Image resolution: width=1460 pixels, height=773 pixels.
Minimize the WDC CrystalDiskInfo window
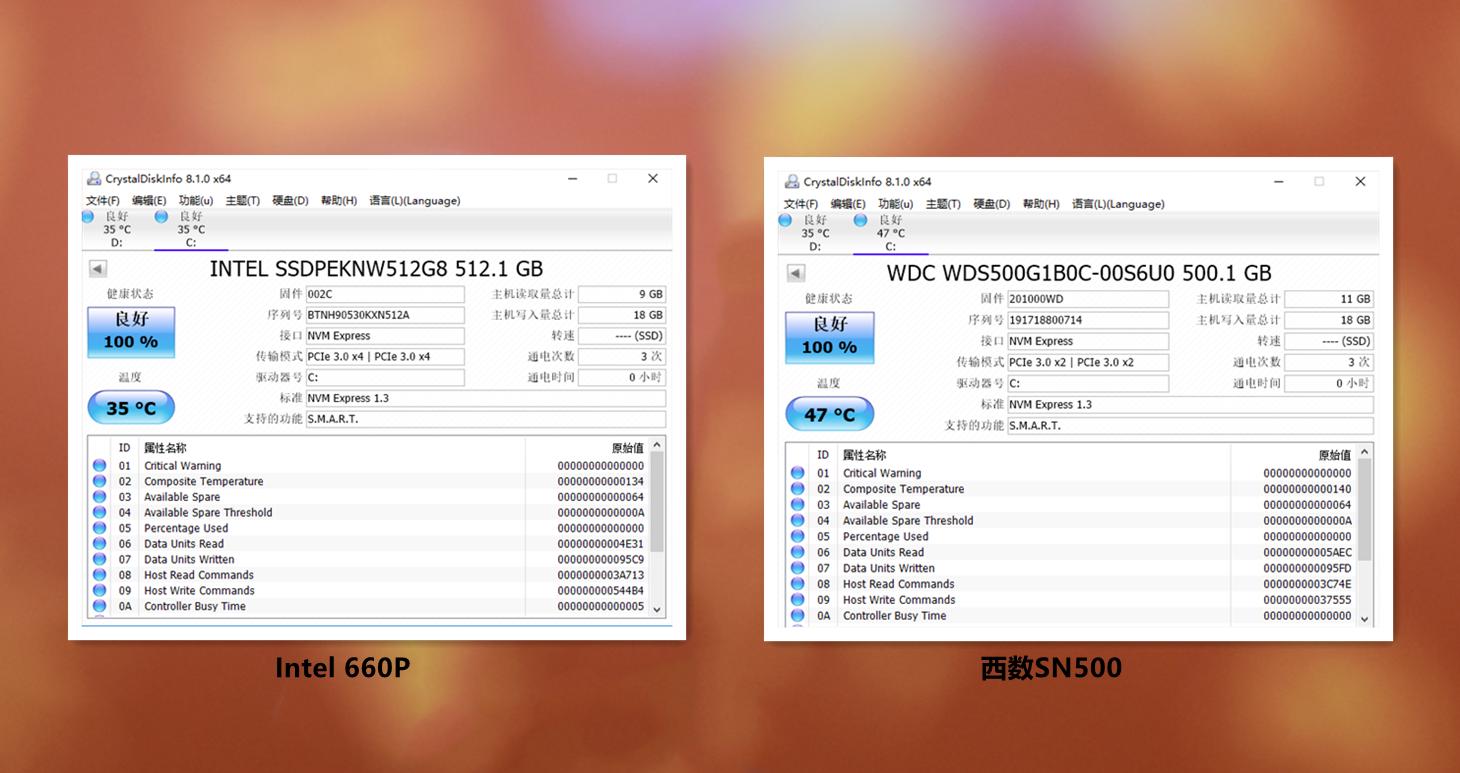1279,182
